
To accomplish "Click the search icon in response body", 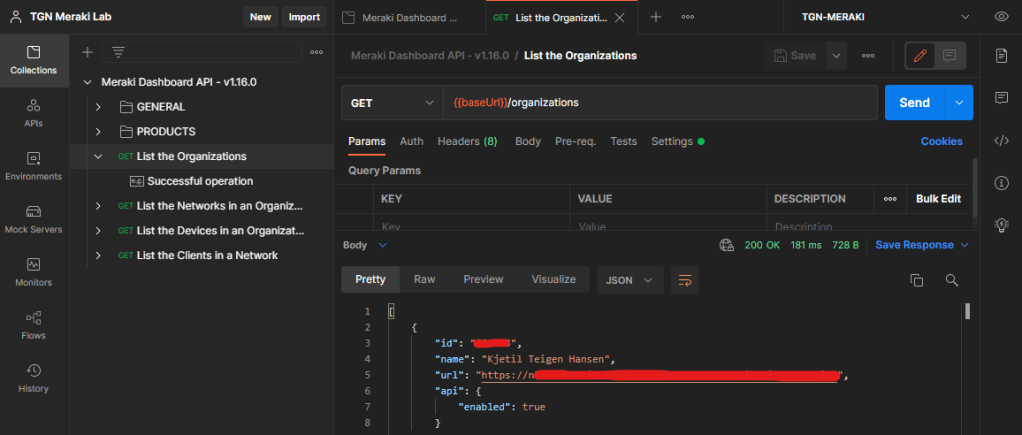I will tap(951, 281).
